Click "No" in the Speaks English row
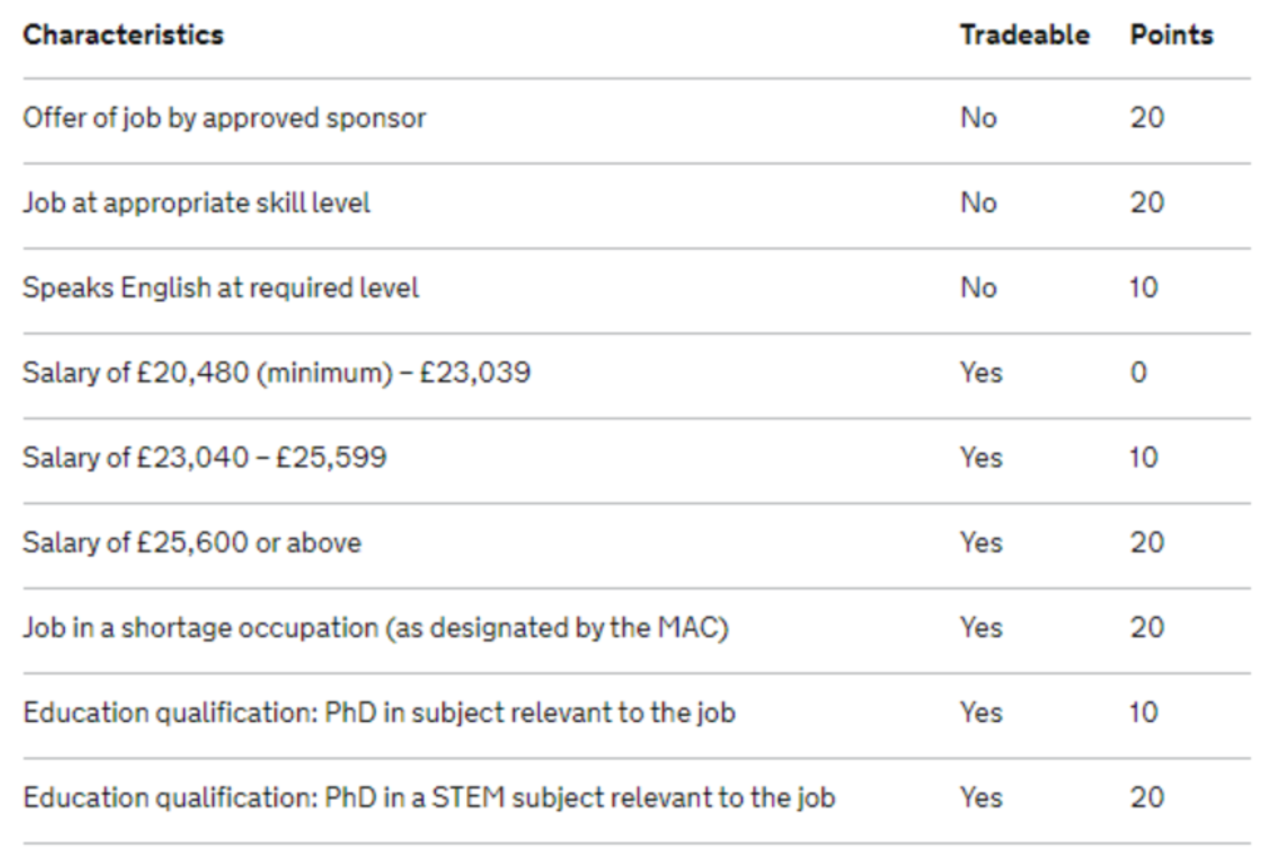The width and height of the screenshot is (1276, 856). click(978, 288)
